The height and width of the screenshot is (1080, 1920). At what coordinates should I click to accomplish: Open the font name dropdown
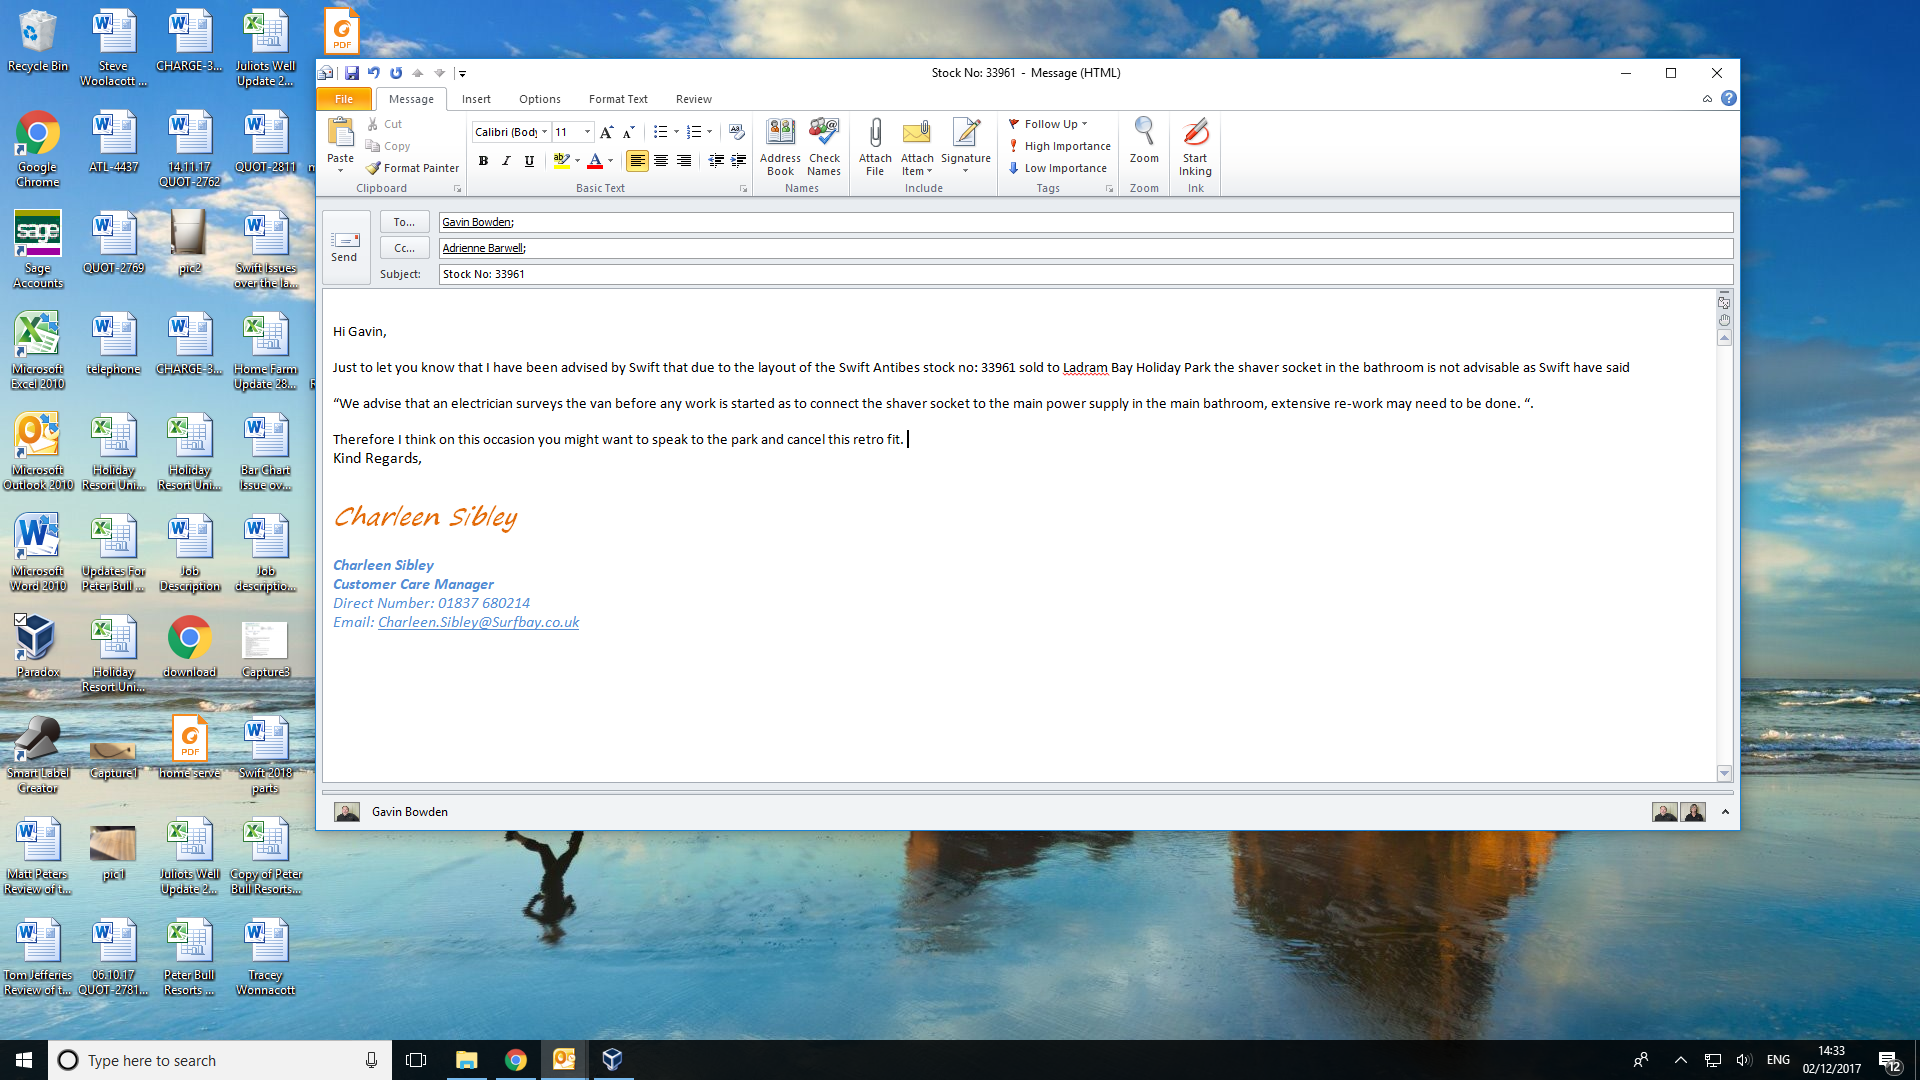pos(544,132)
